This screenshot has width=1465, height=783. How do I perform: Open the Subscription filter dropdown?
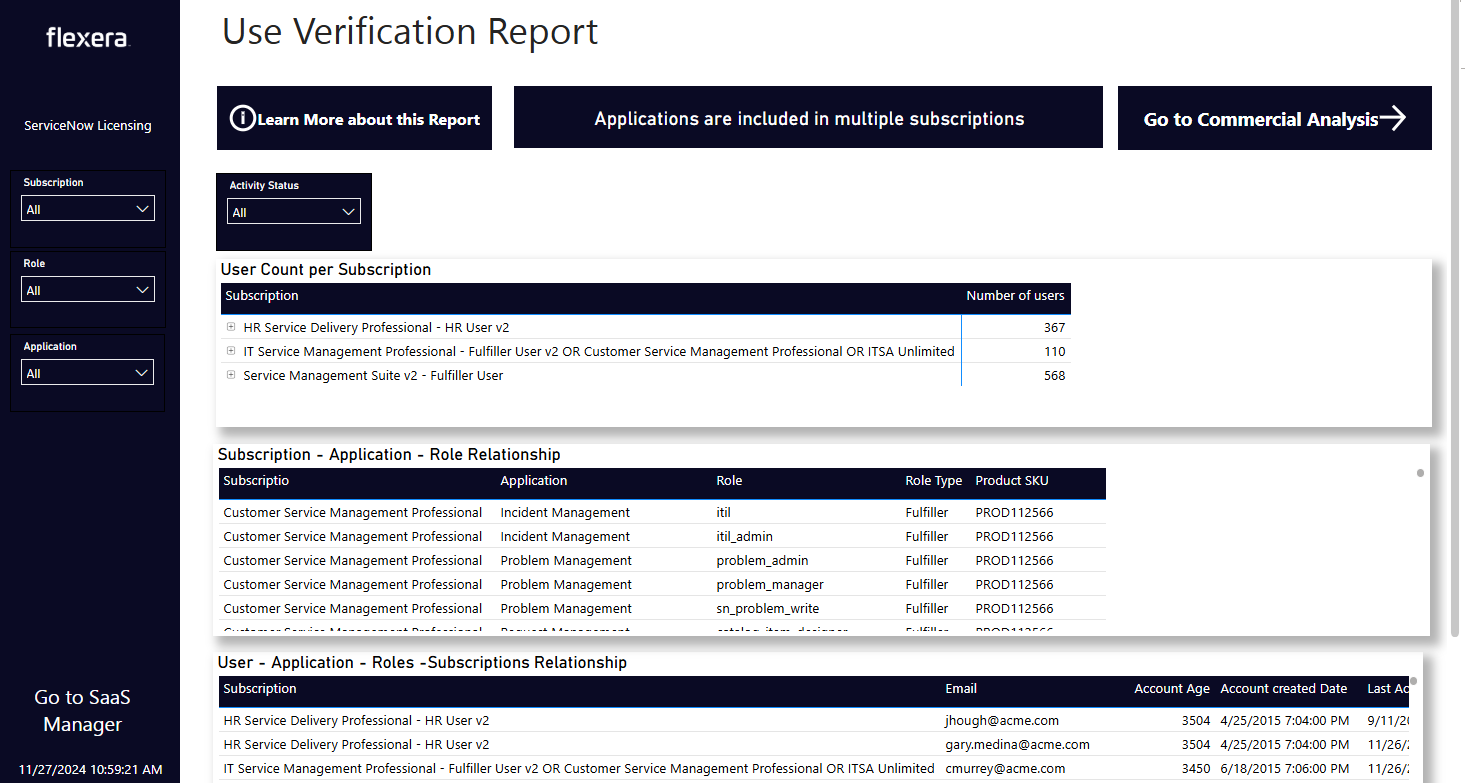click(x=88, y=209)
